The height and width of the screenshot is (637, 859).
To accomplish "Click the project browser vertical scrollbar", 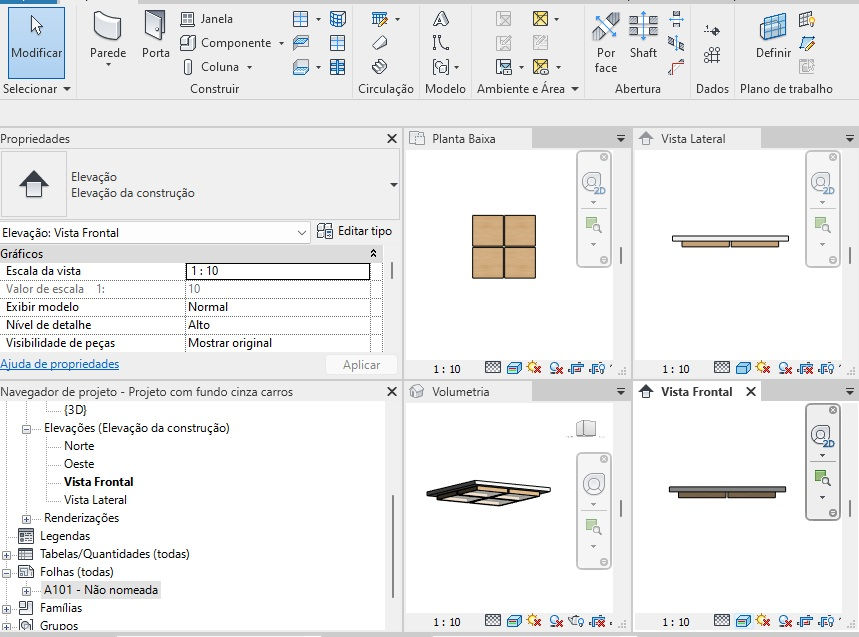I will tap(393, 546).
